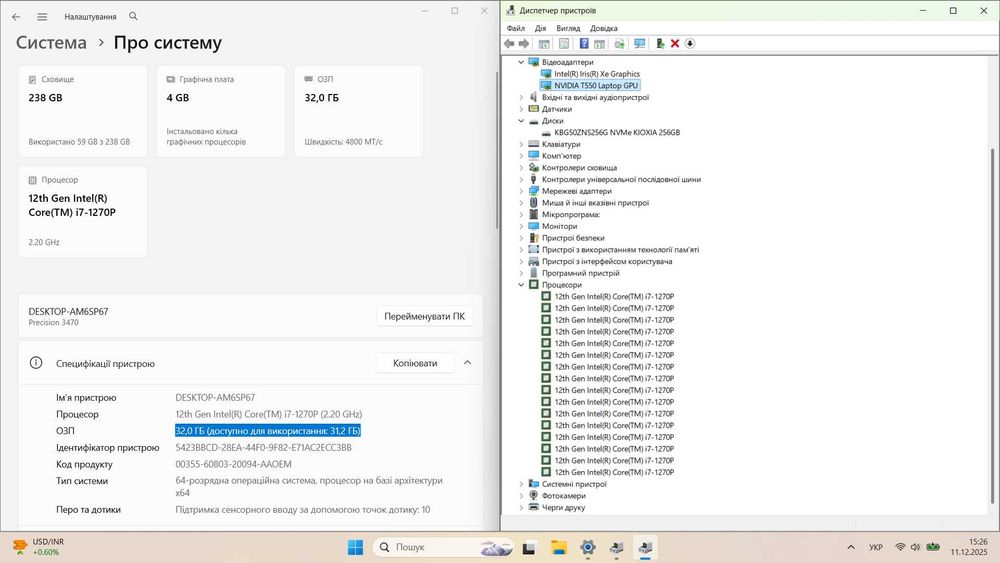The height and width of the screenshot is (563, 1000).
Task: Show hidden tray icons chevron
Action: point(851,547)
